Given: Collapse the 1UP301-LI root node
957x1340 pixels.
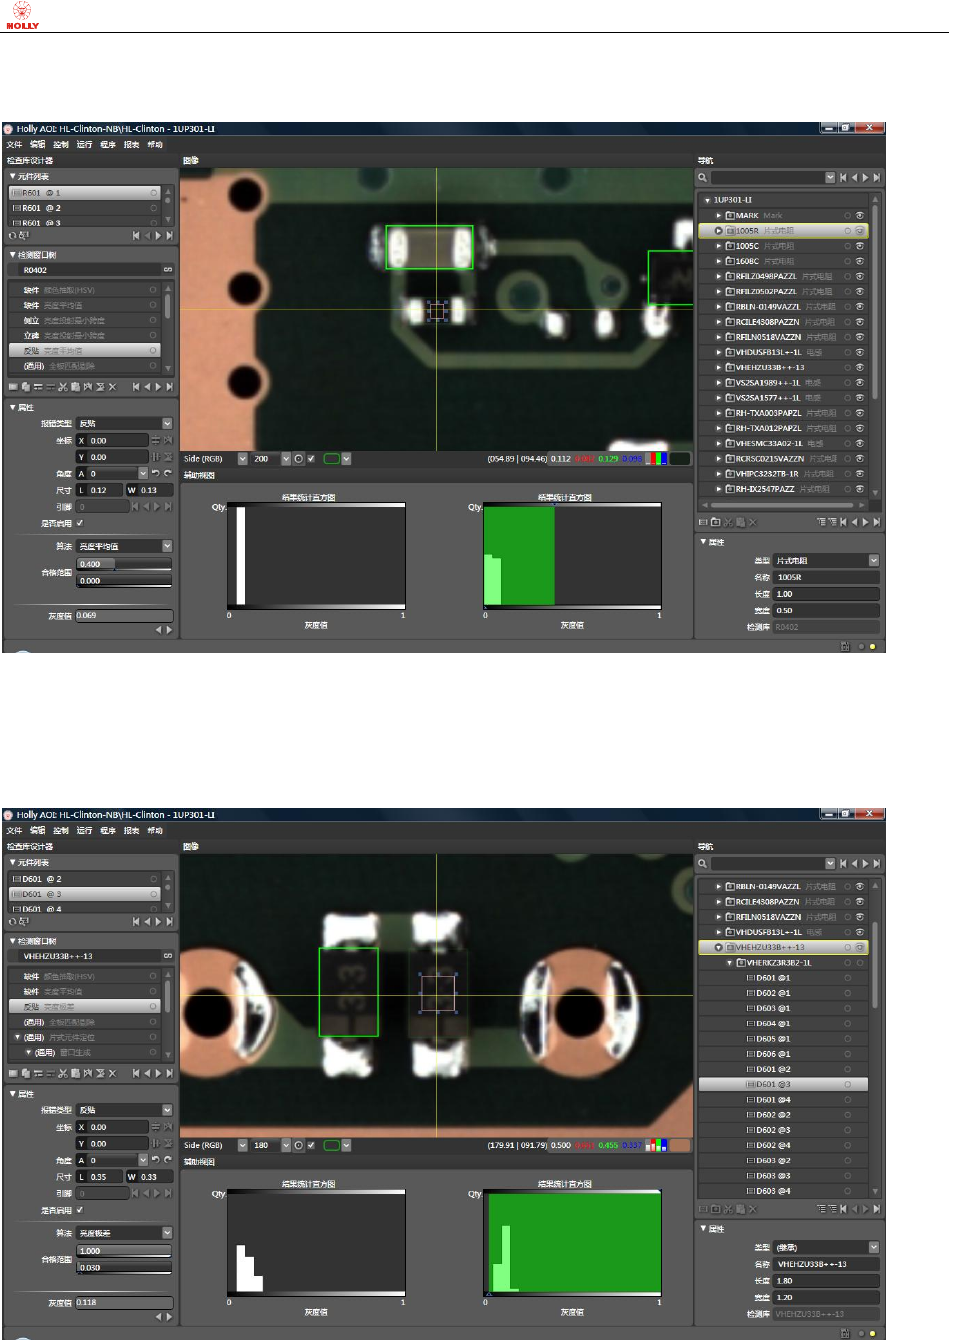Looking at the screenshot, I should click(x=707, y=200).
